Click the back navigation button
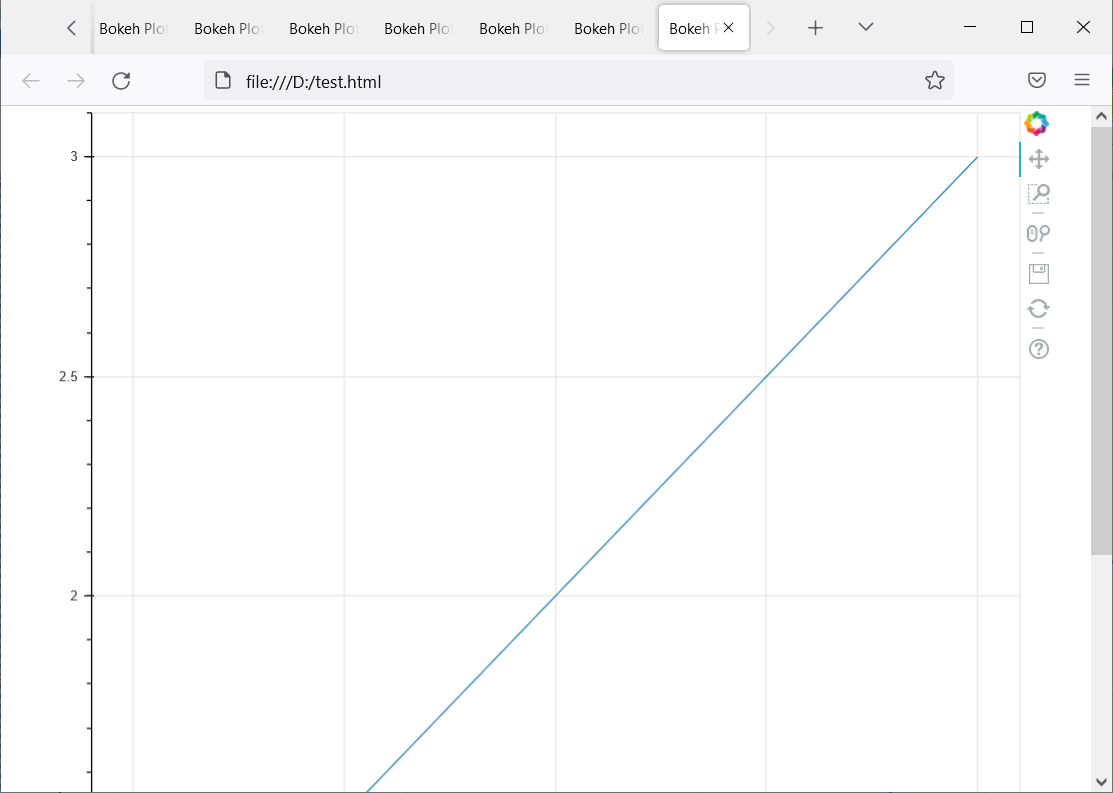The width and height of the screenshot is (1113, 793). click(30, 80)
